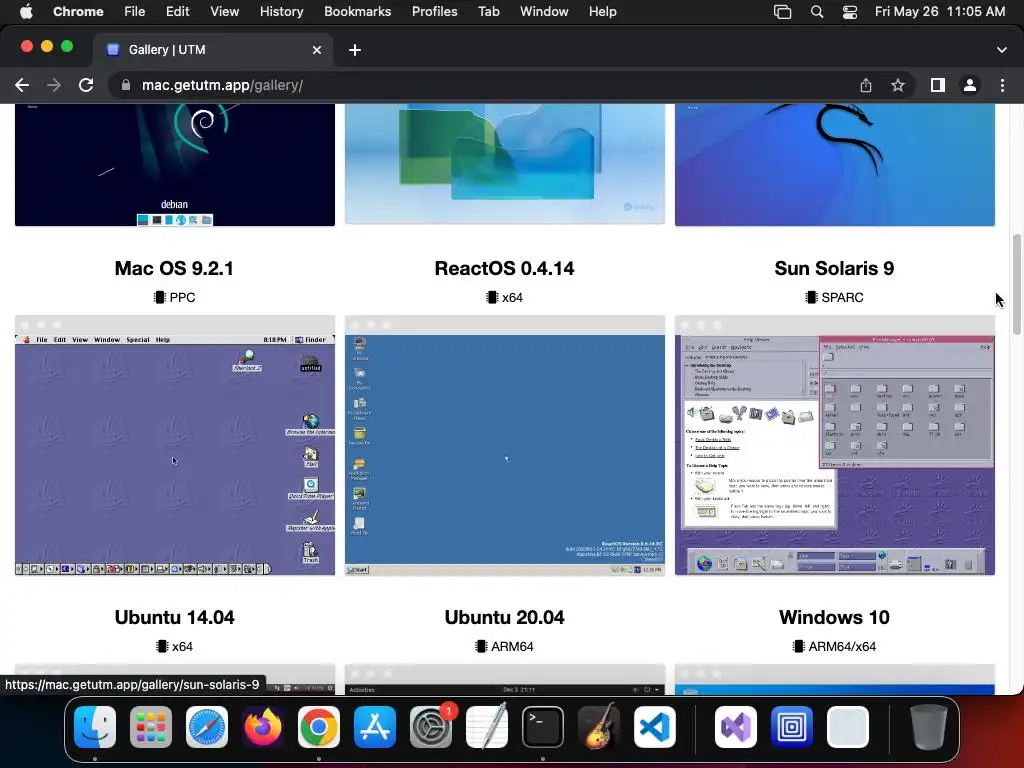Open Safari from the Dock

point(207,727)
